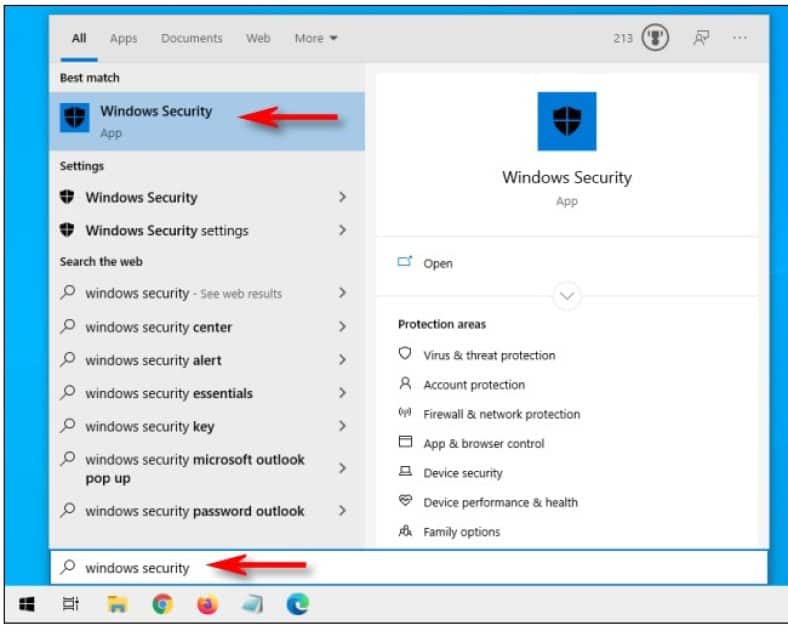Open the Windows Start button
Viewport: 788px width, 631px height.
[27, 604]
